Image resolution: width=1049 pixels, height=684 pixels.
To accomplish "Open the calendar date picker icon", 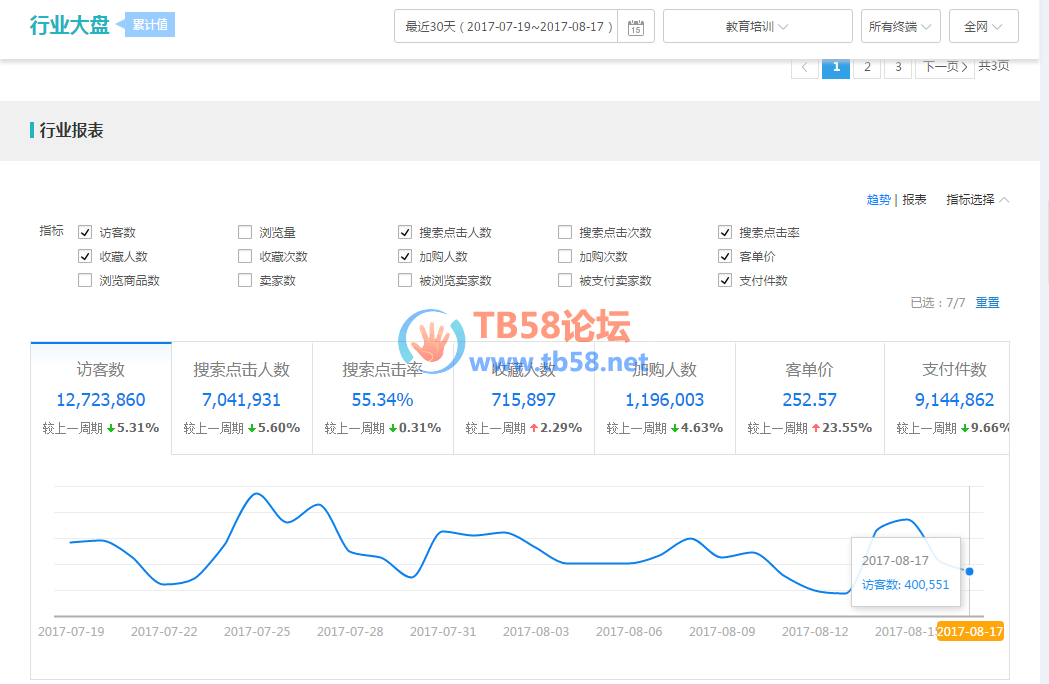I will pos(636,27).
